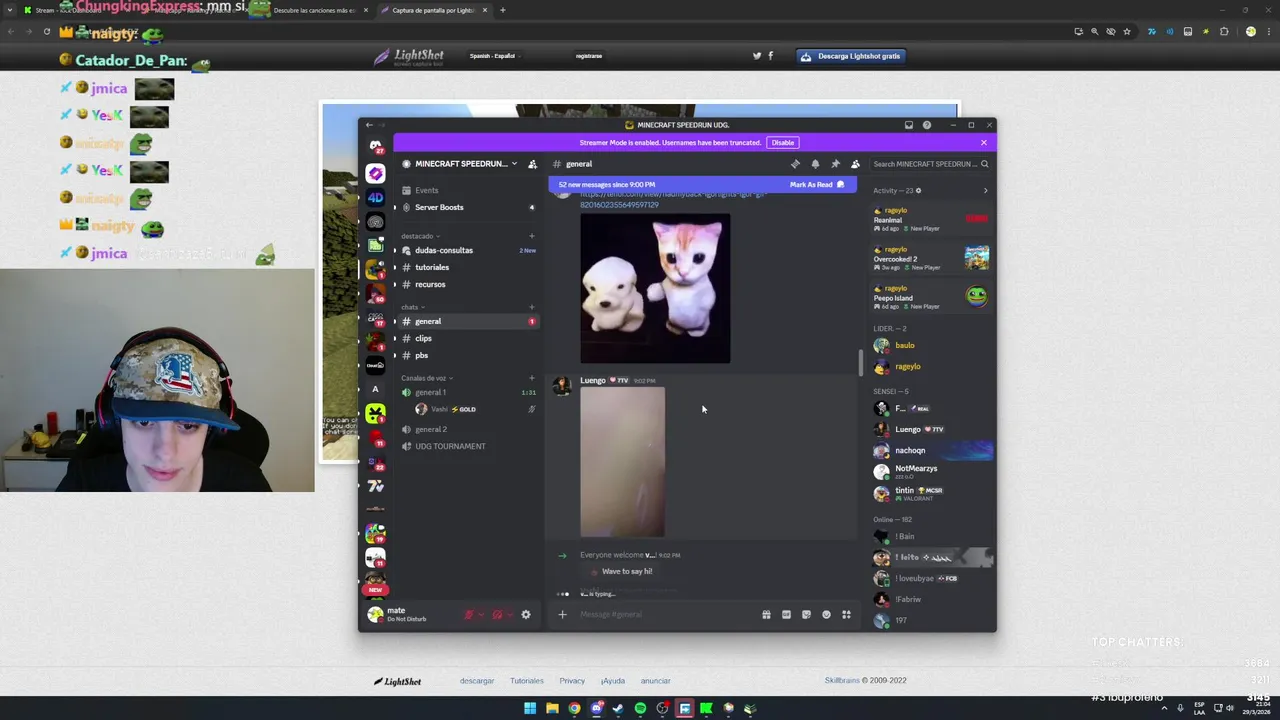
Task: Join the general 1 voice channel
Action: point(468,392)
